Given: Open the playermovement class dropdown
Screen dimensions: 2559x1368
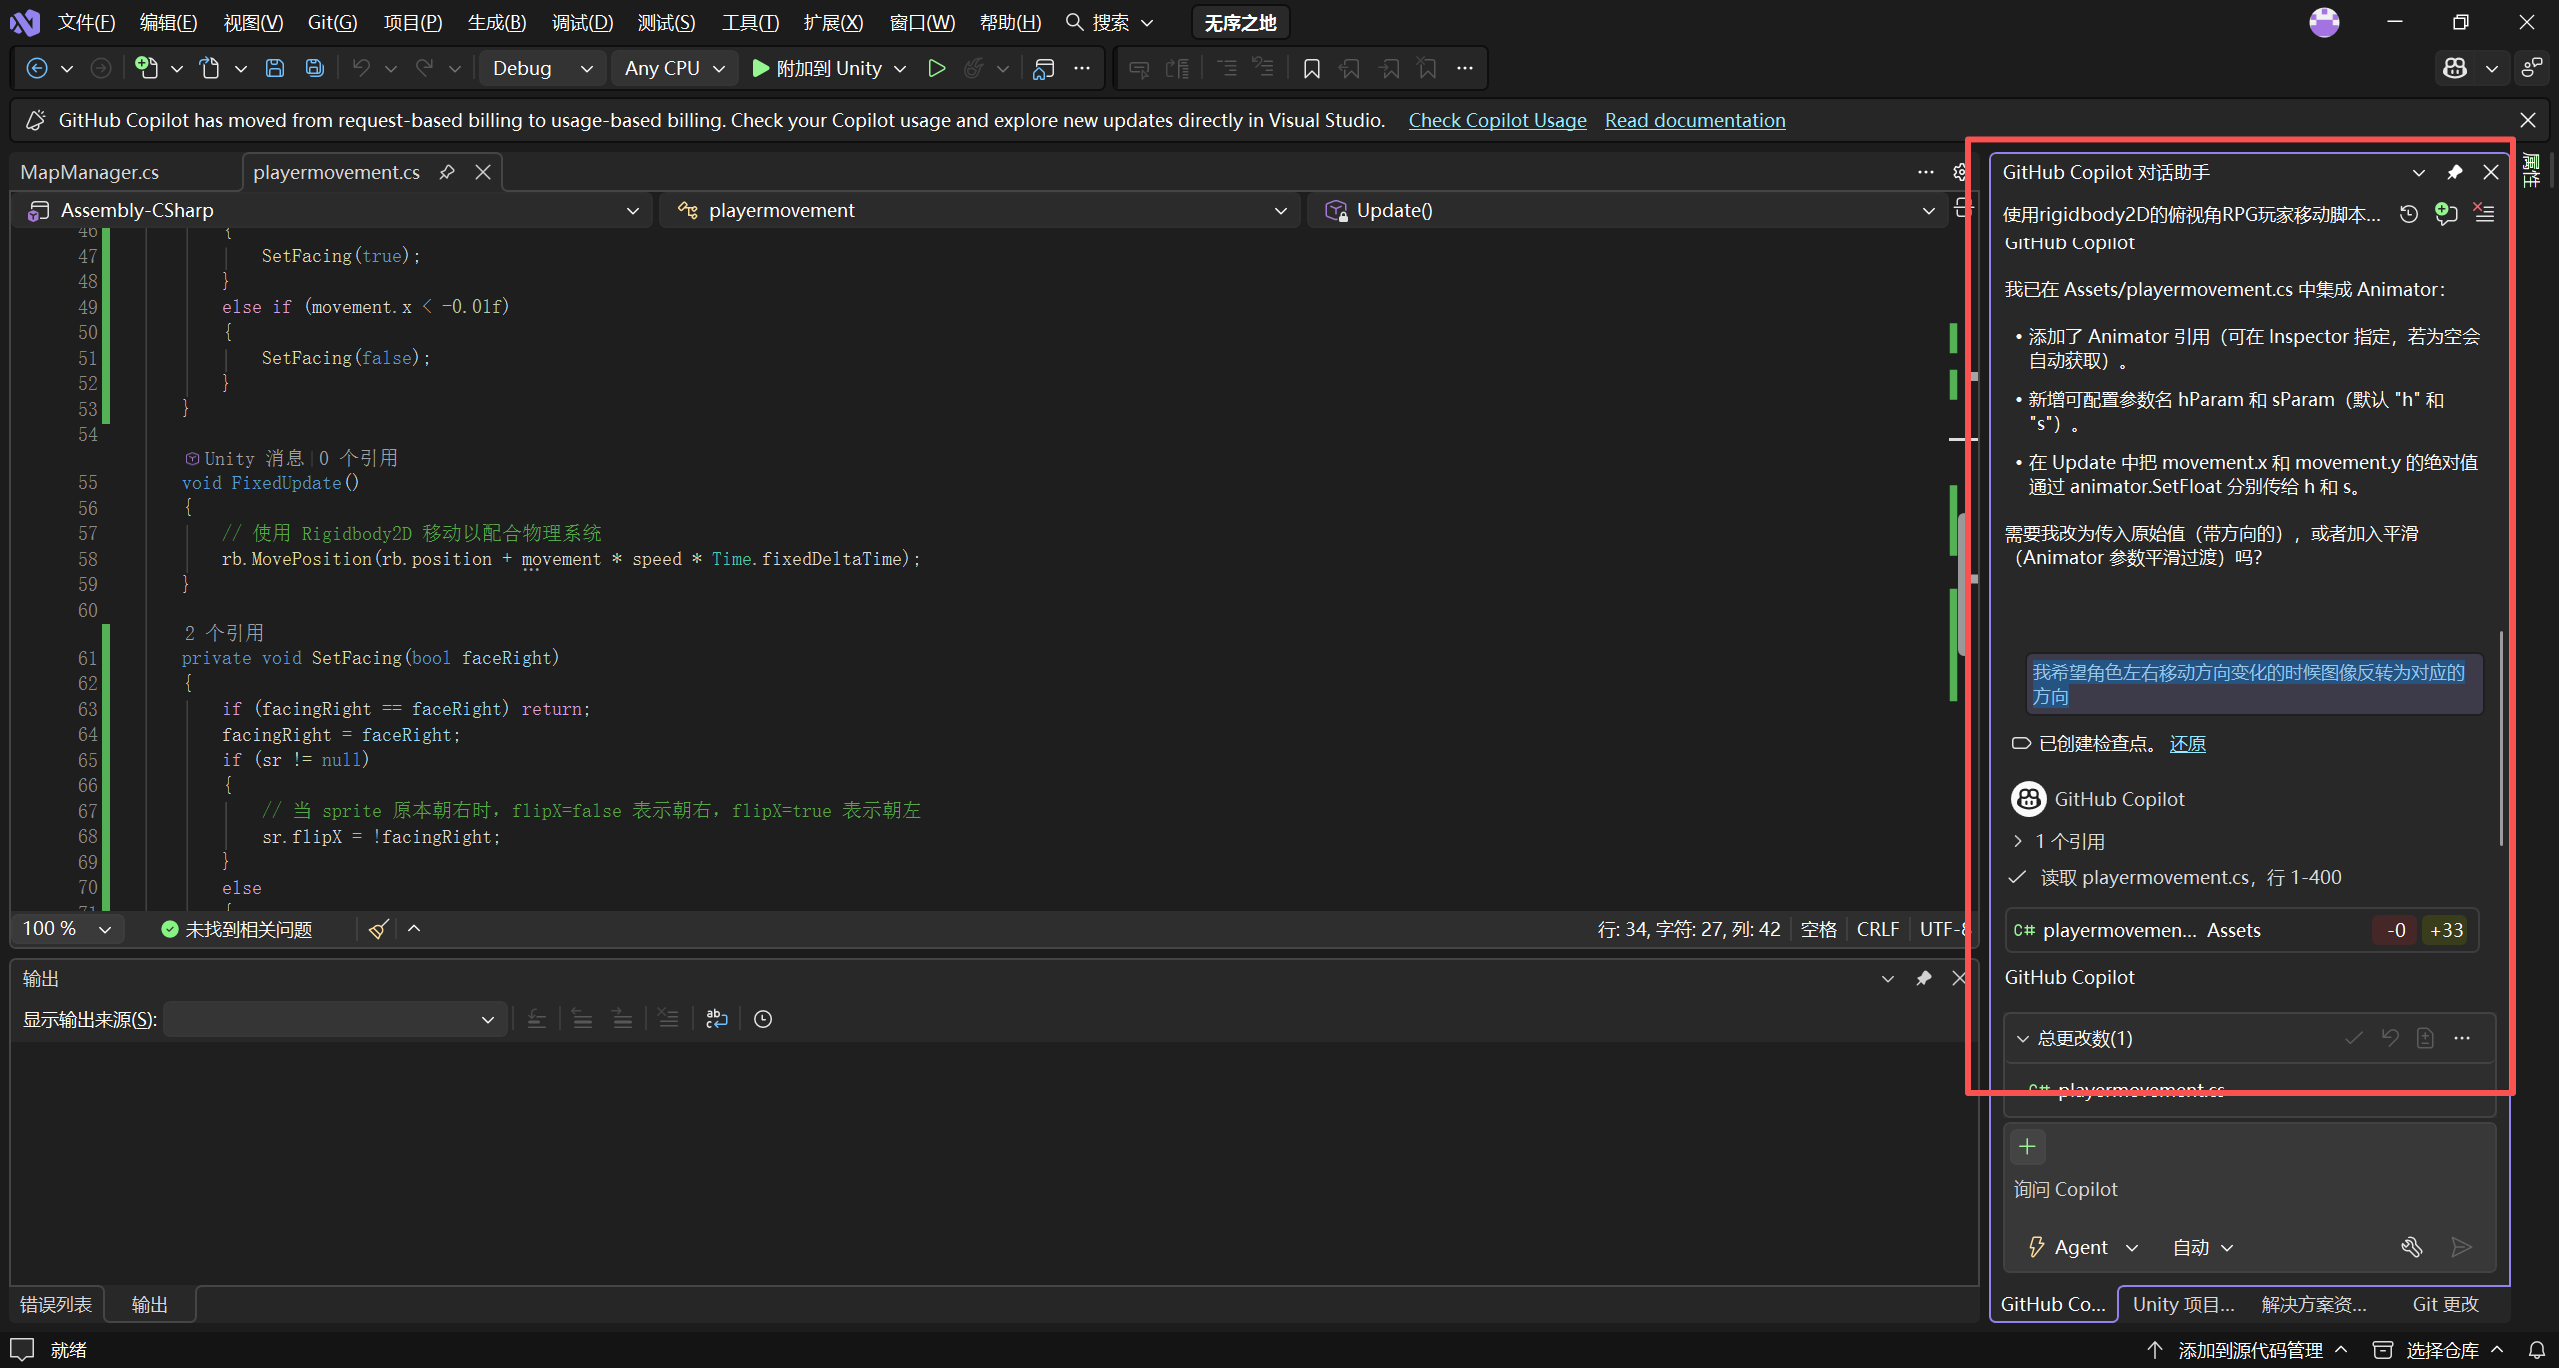Looking at the screenshot, I should click(980, 210).
